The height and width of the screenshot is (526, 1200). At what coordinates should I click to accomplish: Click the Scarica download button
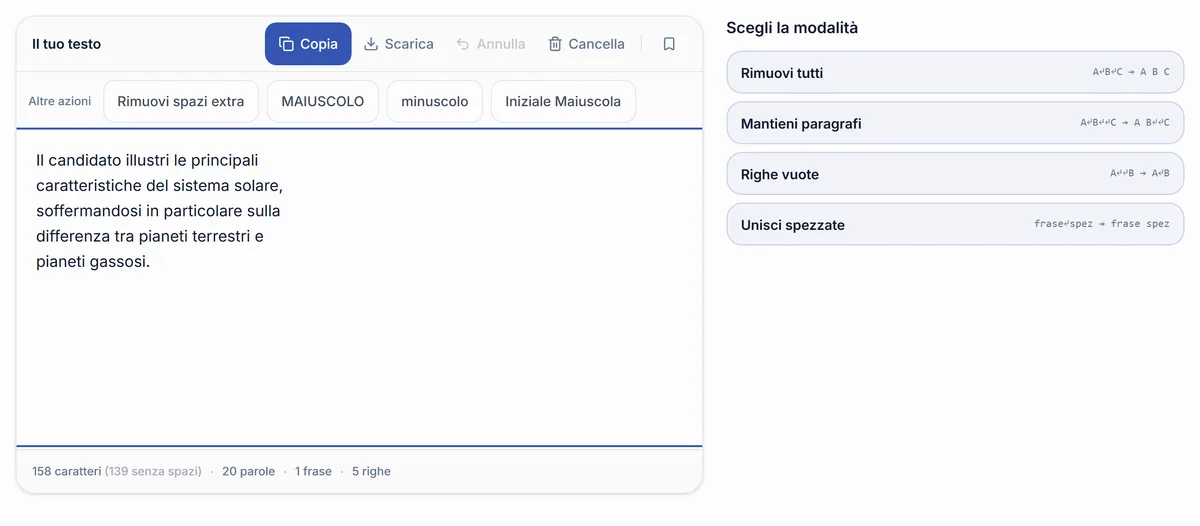click(398, 44)
